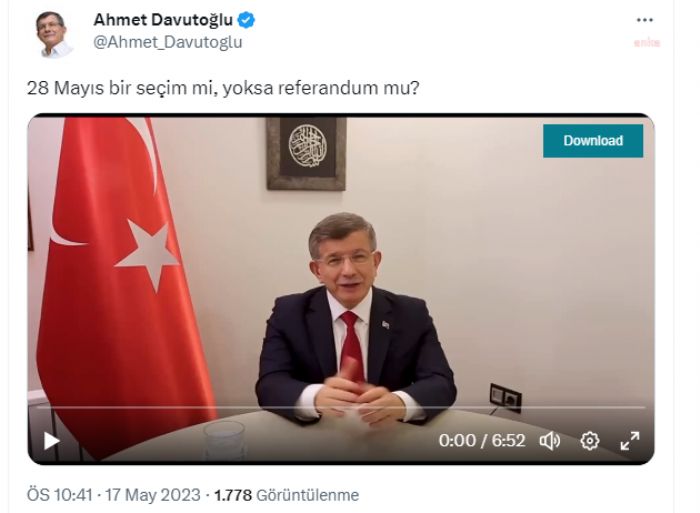Viewport: 700px width, 513px height.
Task: Open the Ahmet Davutoğlu display name link
Action: click(x=163, y=20)
